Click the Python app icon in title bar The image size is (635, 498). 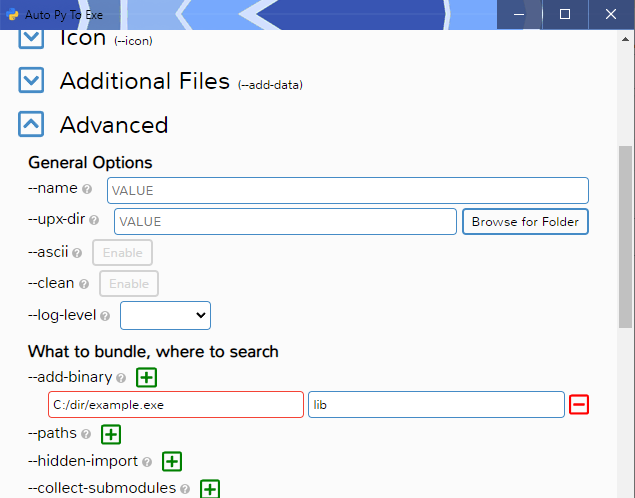click(12, 15)
